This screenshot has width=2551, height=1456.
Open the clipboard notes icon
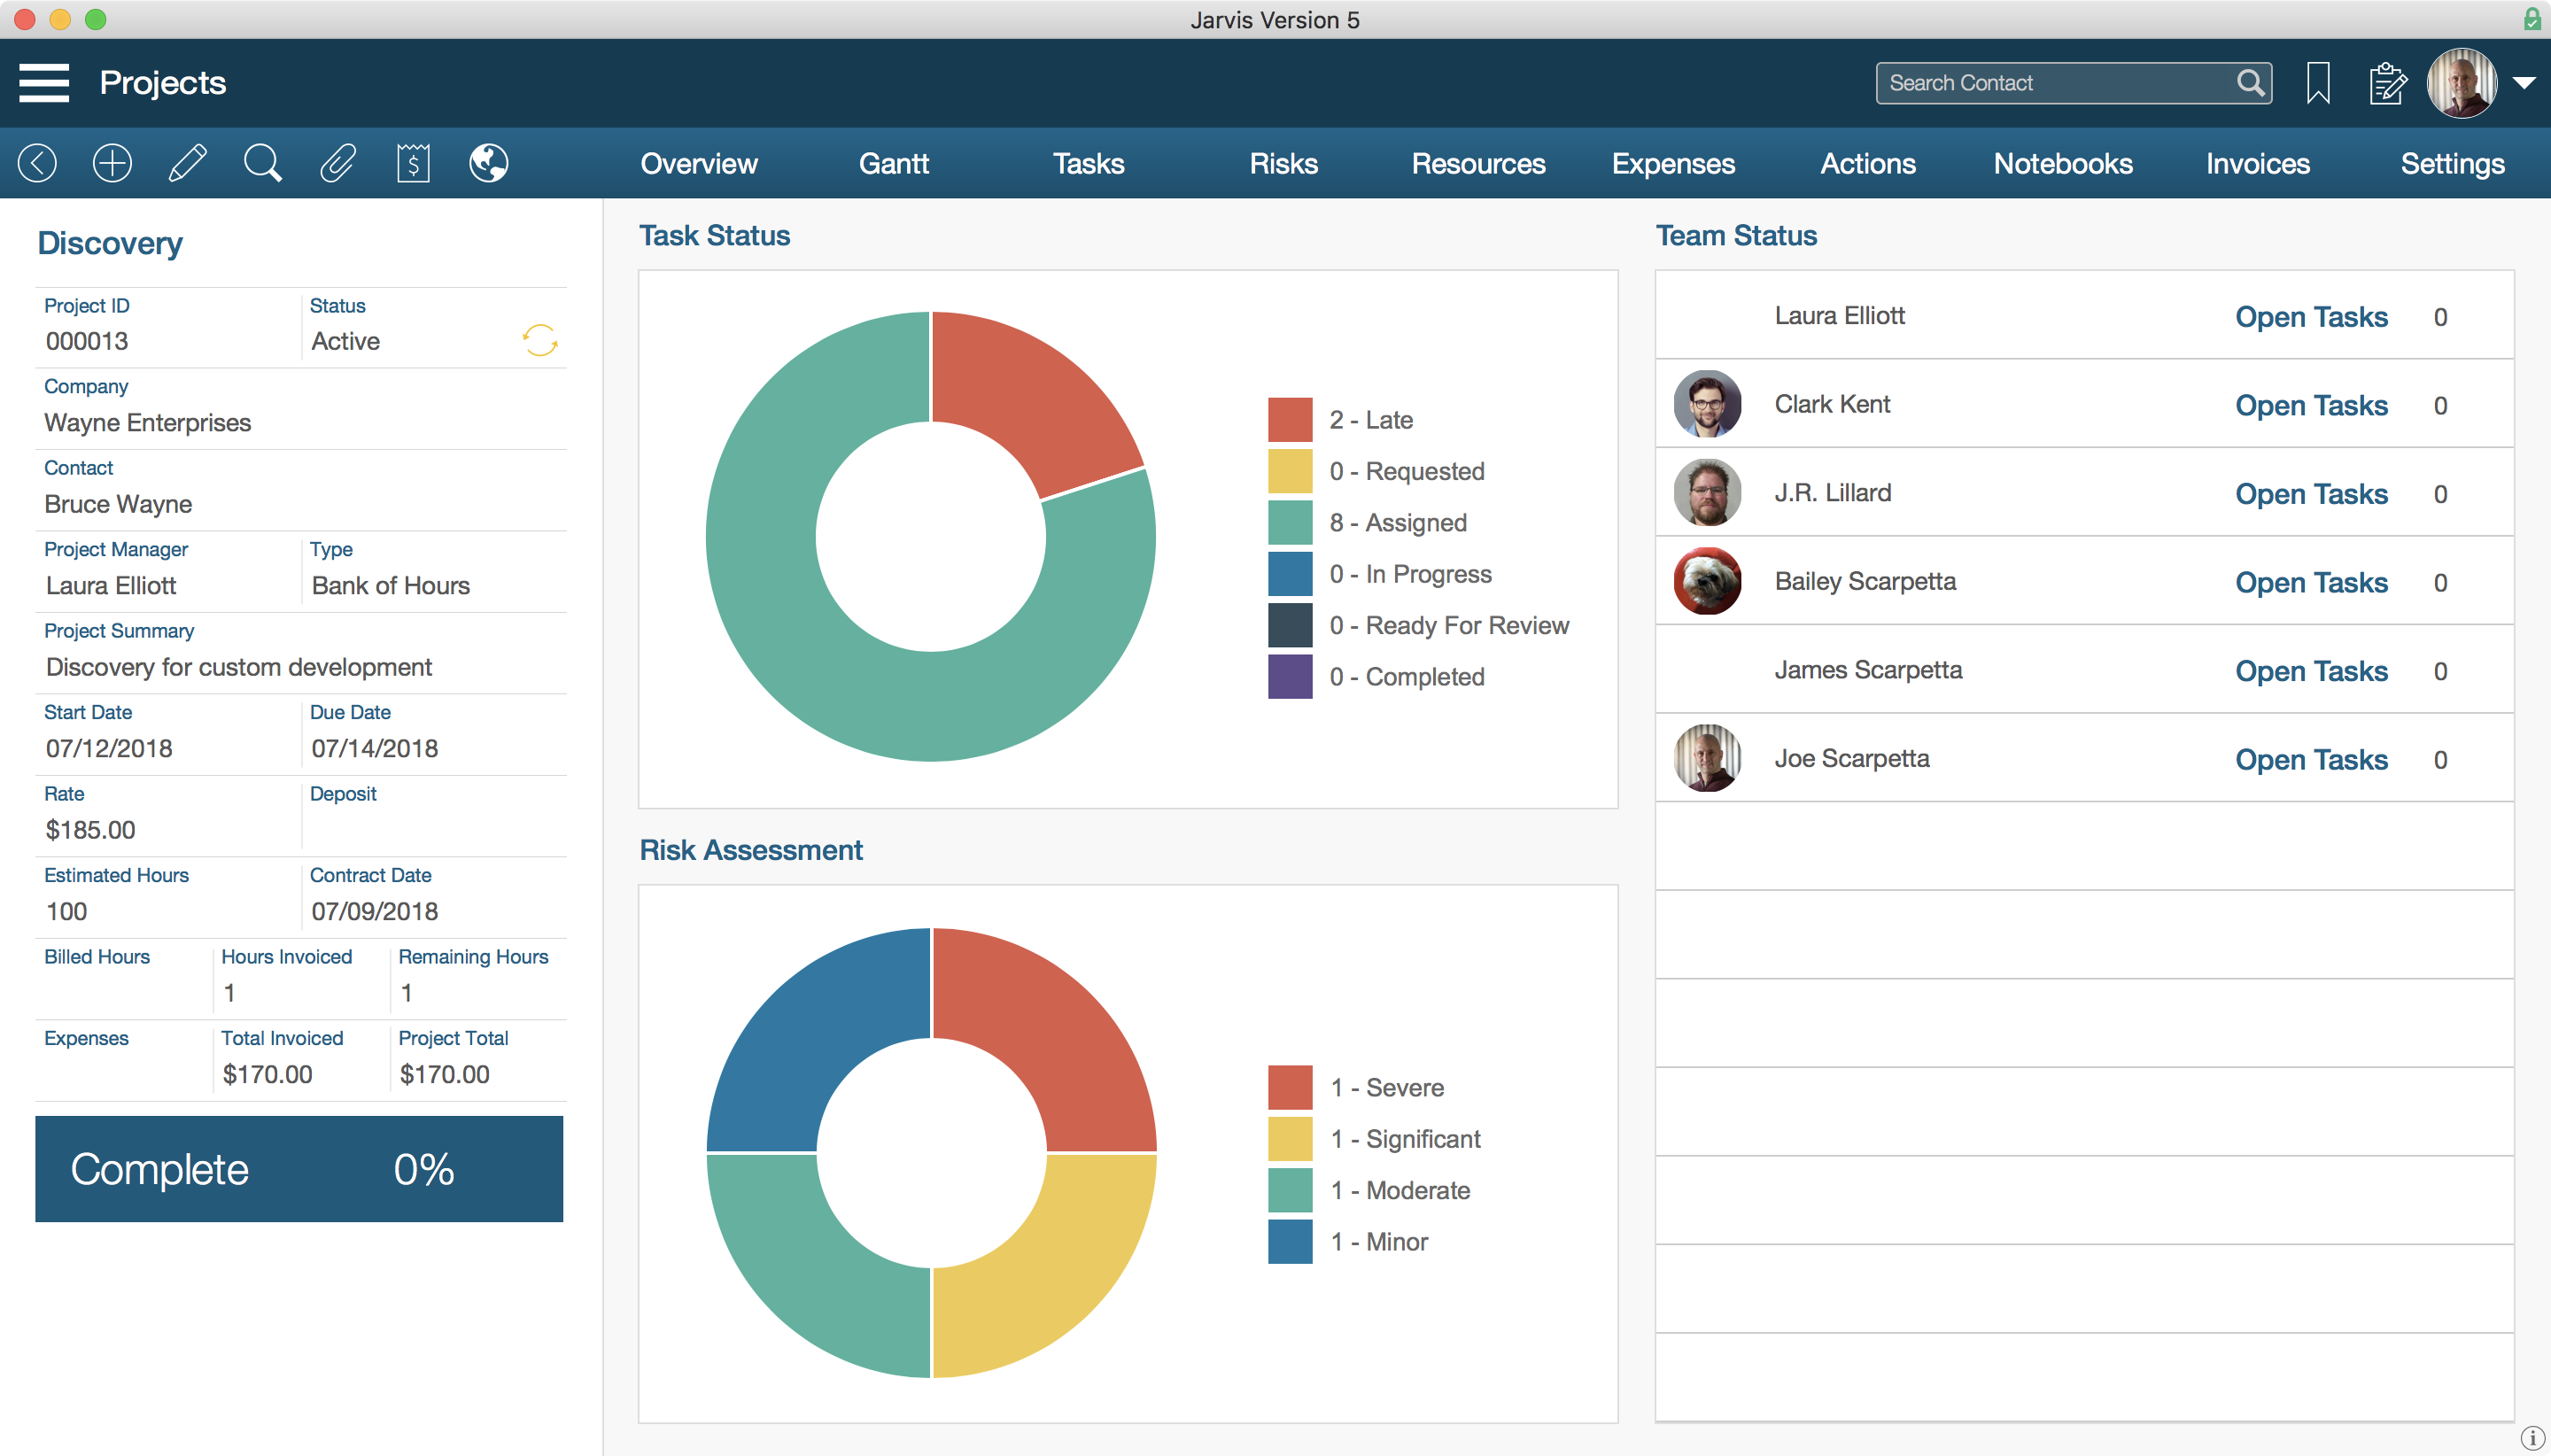pyautogui.click(x=2387, y=83)
